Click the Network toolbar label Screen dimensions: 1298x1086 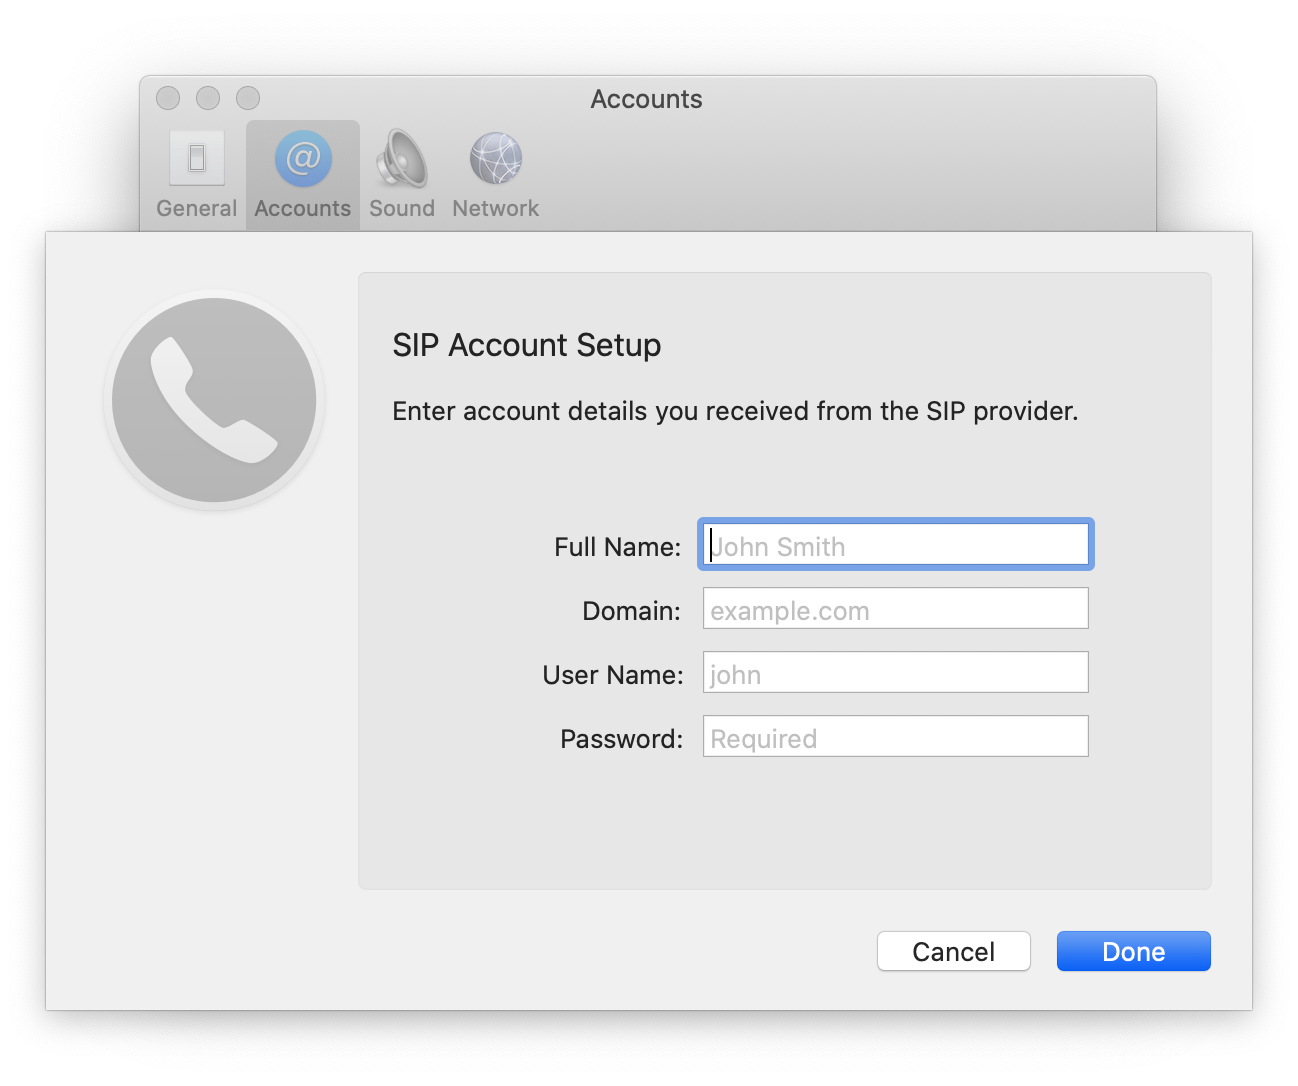coord(495,208)
